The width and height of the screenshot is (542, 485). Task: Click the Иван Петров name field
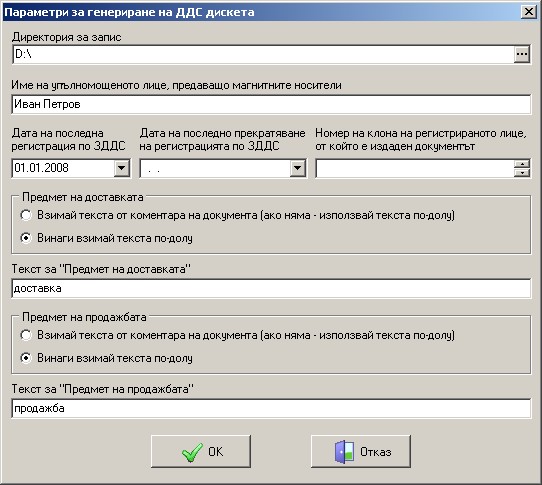[x=271, y=104]
